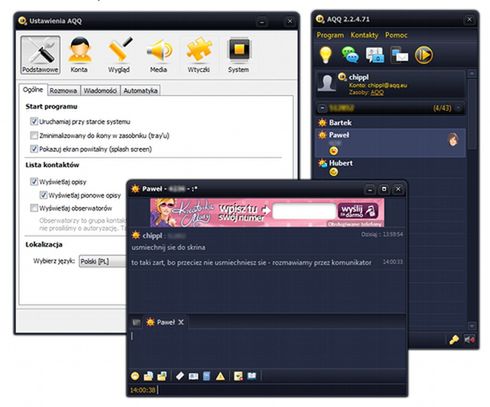The image size is (490, 407).
Task: Open the Pomoc menu
Action: [x=396, y=35]
